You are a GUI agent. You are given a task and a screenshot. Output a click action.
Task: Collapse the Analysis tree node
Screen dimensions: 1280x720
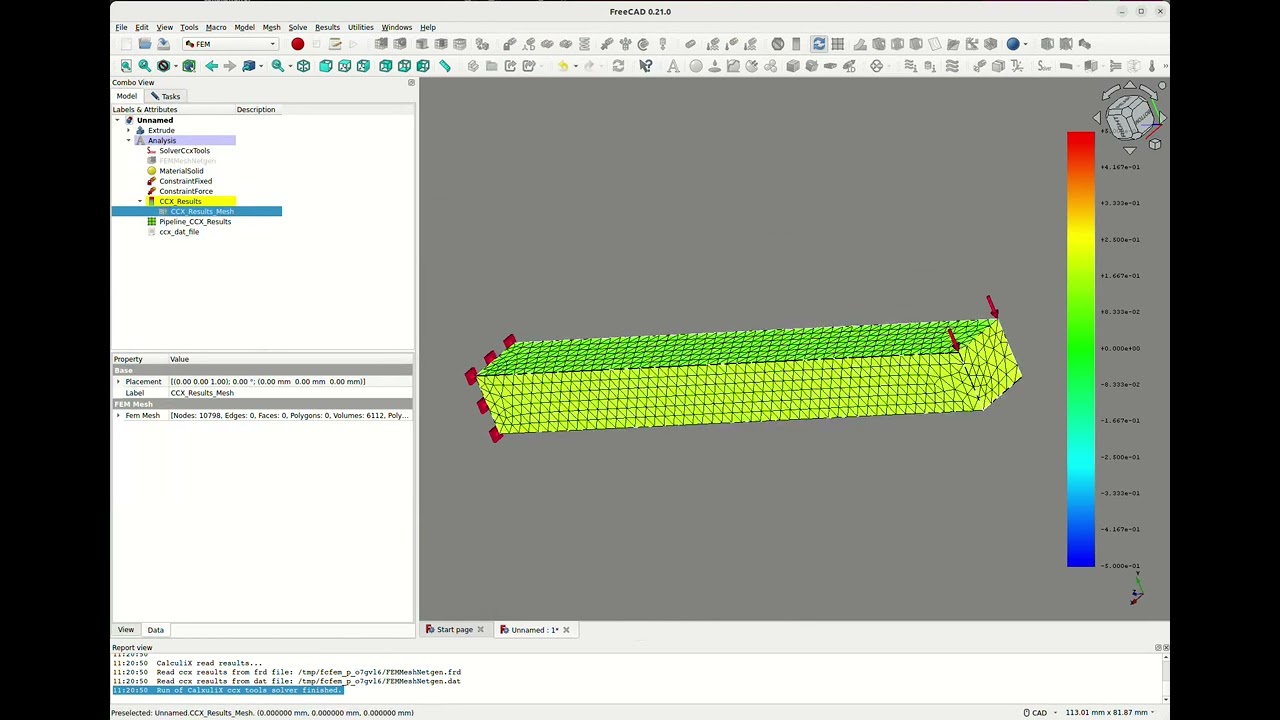pos(128,141)
